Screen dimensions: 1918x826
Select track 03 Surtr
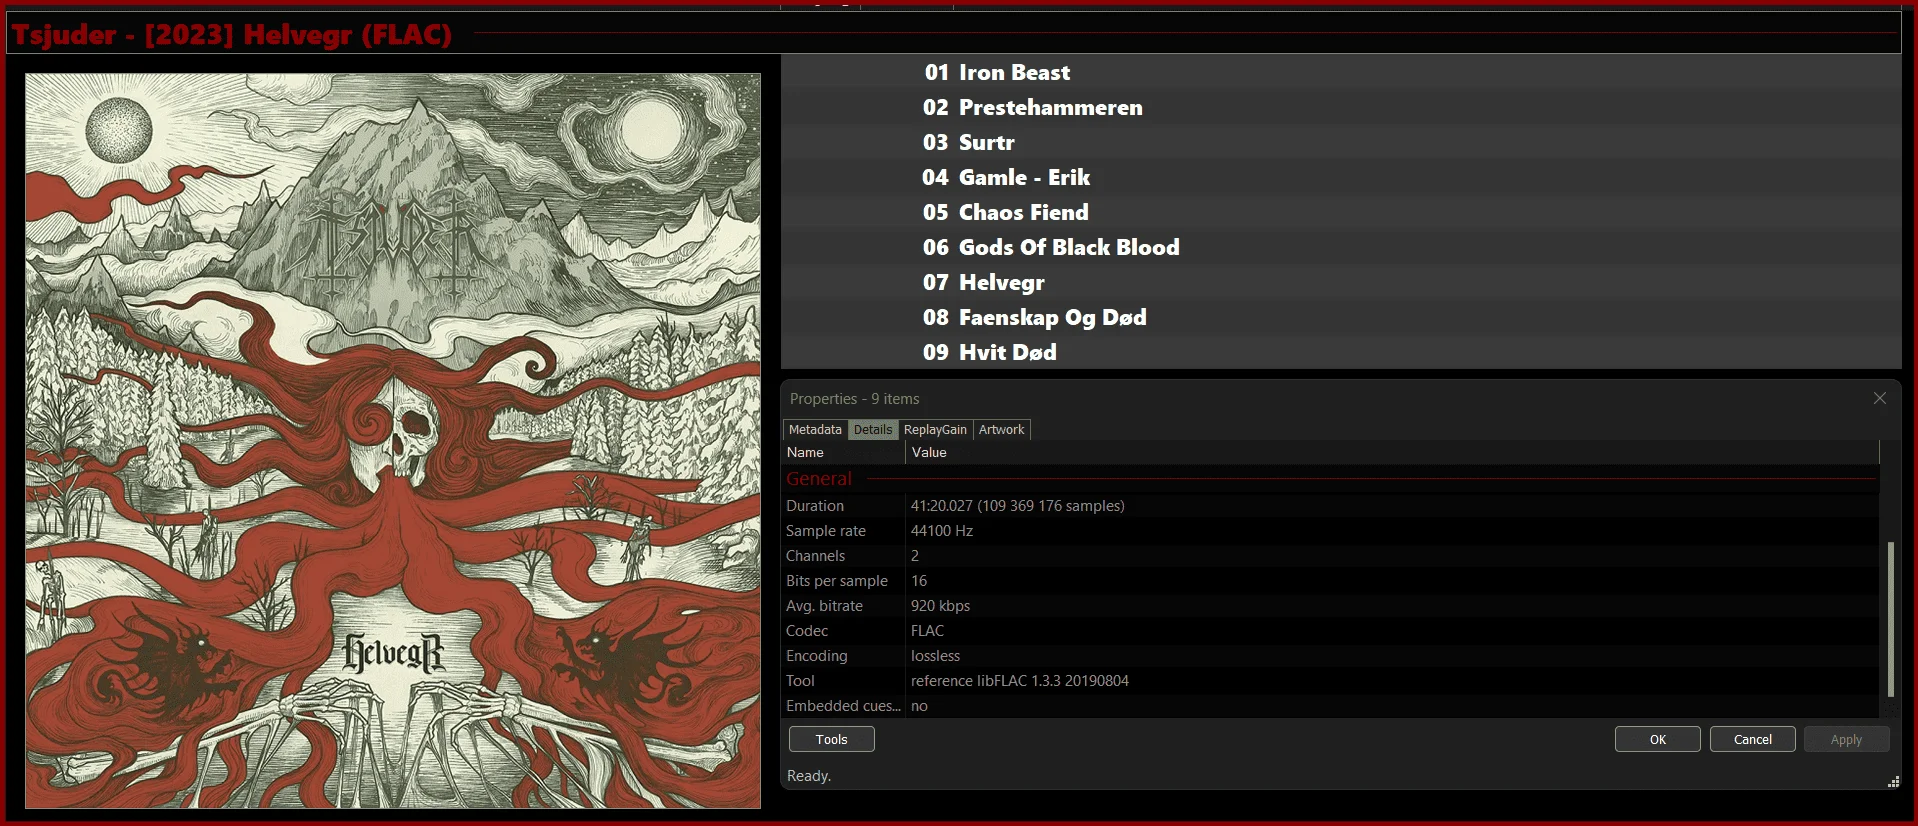click(1340, 142)
